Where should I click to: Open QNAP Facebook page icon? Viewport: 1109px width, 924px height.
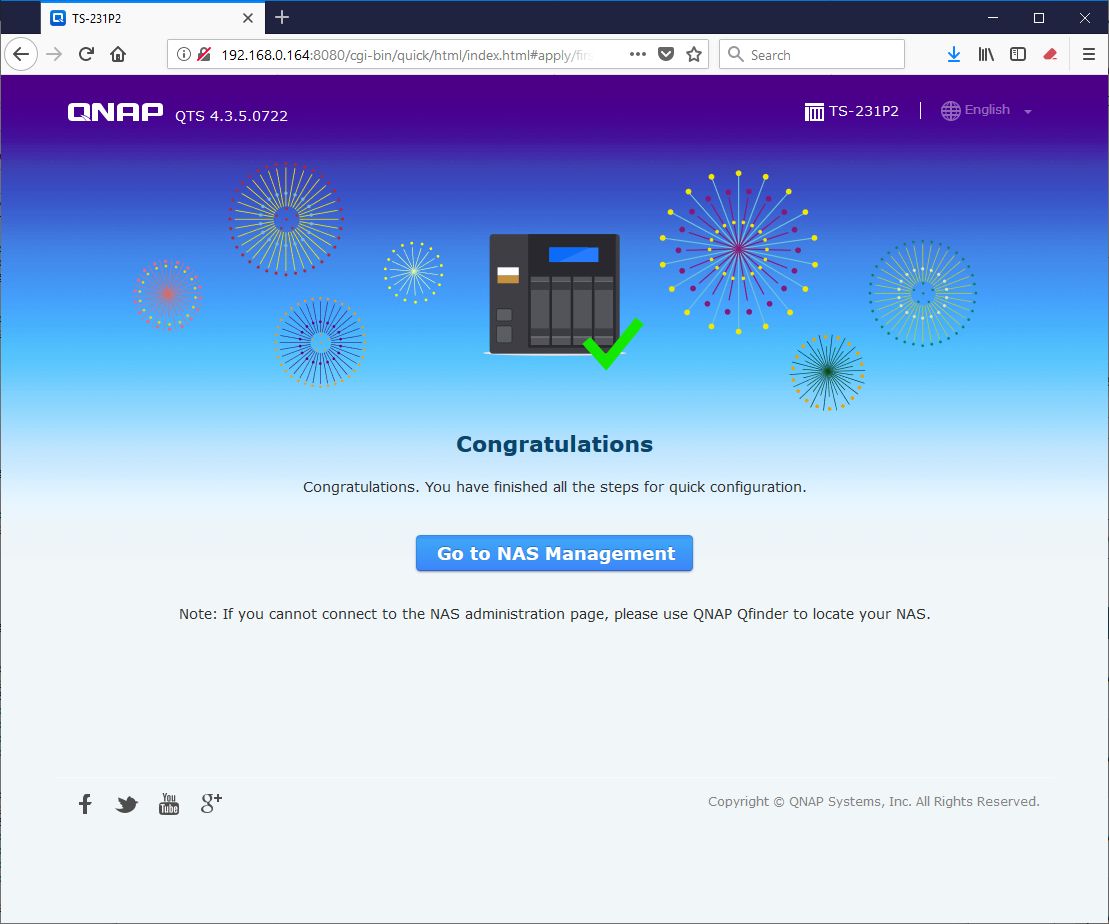[x=85, y=804]
